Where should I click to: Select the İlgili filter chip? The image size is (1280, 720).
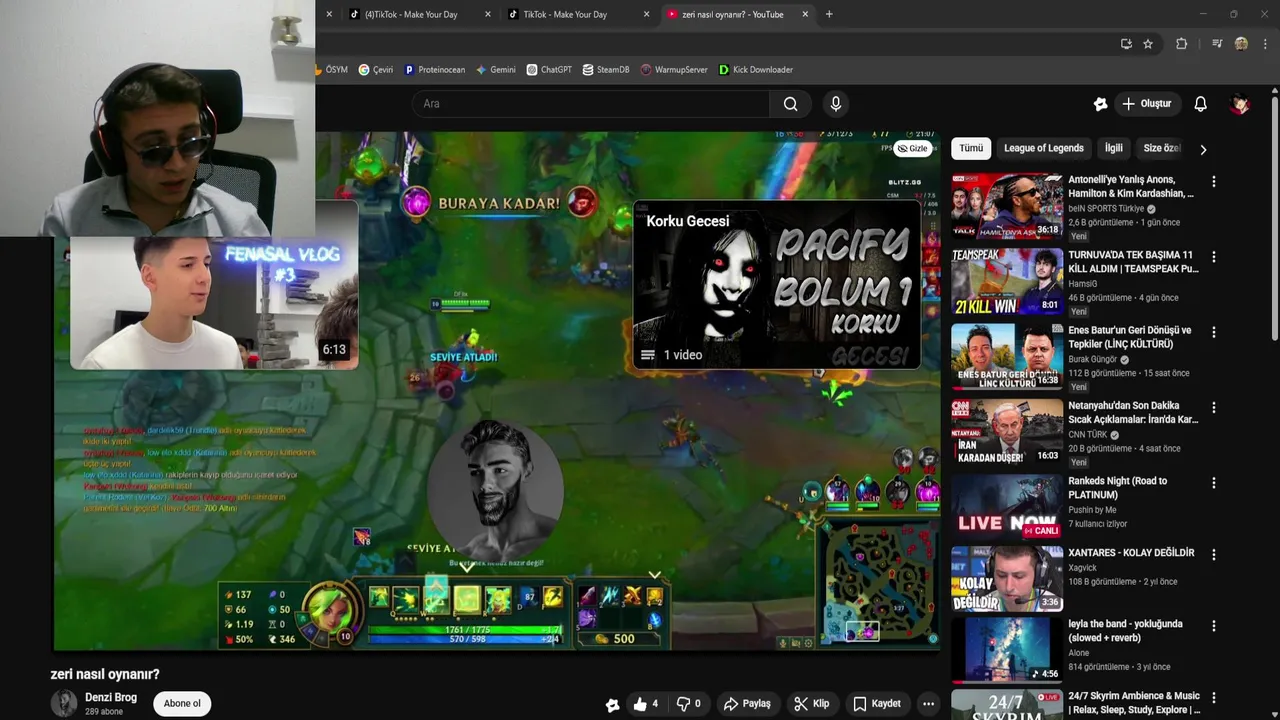(1114, 148)
